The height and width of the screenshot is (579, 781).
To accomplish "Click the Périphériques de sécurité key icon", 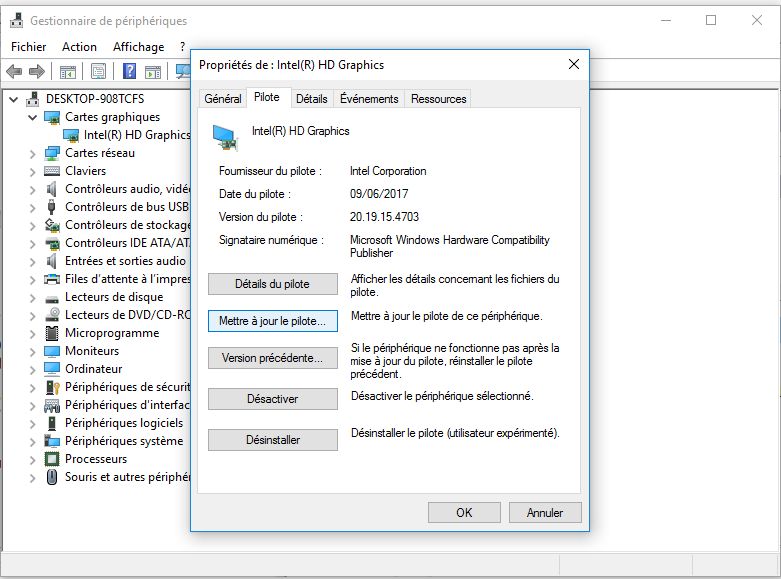I will [52, 387].
